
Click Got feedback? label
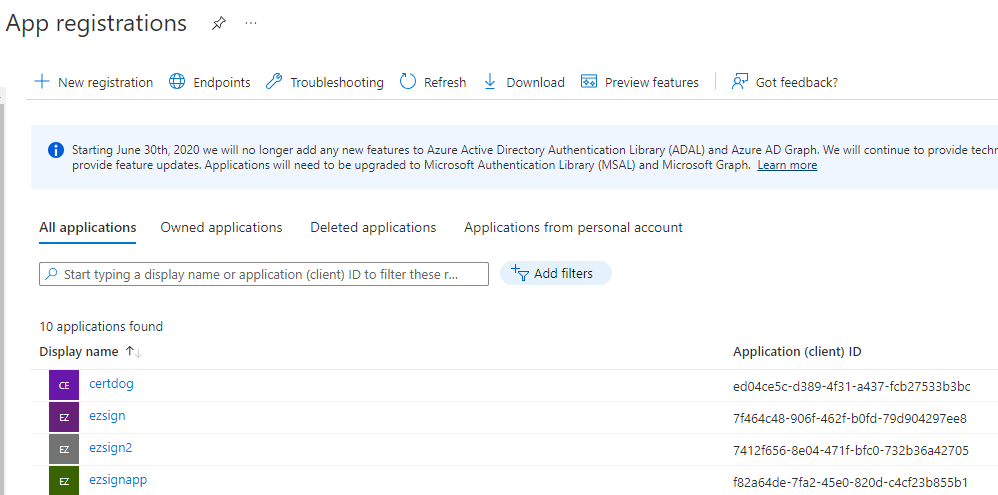click(x=797, y=83)
